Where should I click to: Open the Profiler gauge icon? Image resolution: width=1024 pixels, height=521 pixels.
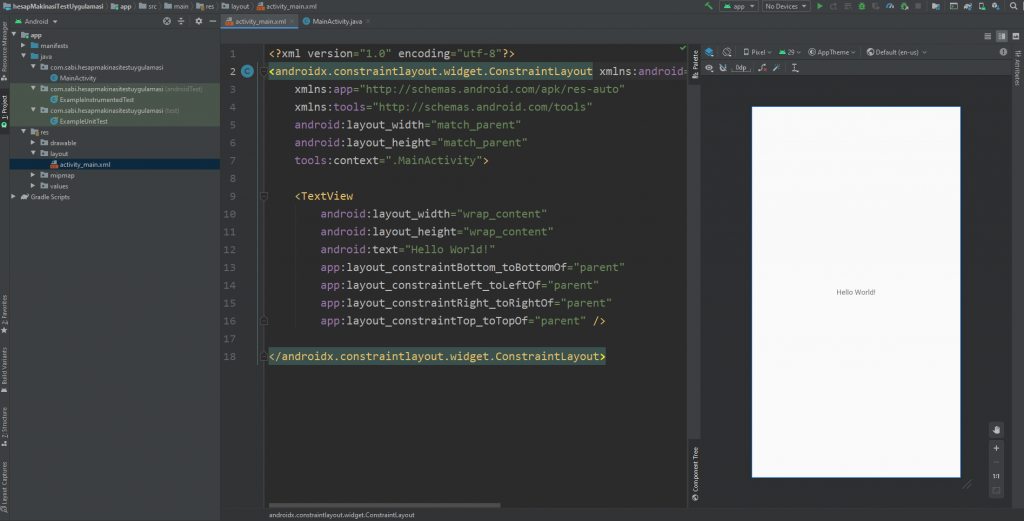point(890,6)
